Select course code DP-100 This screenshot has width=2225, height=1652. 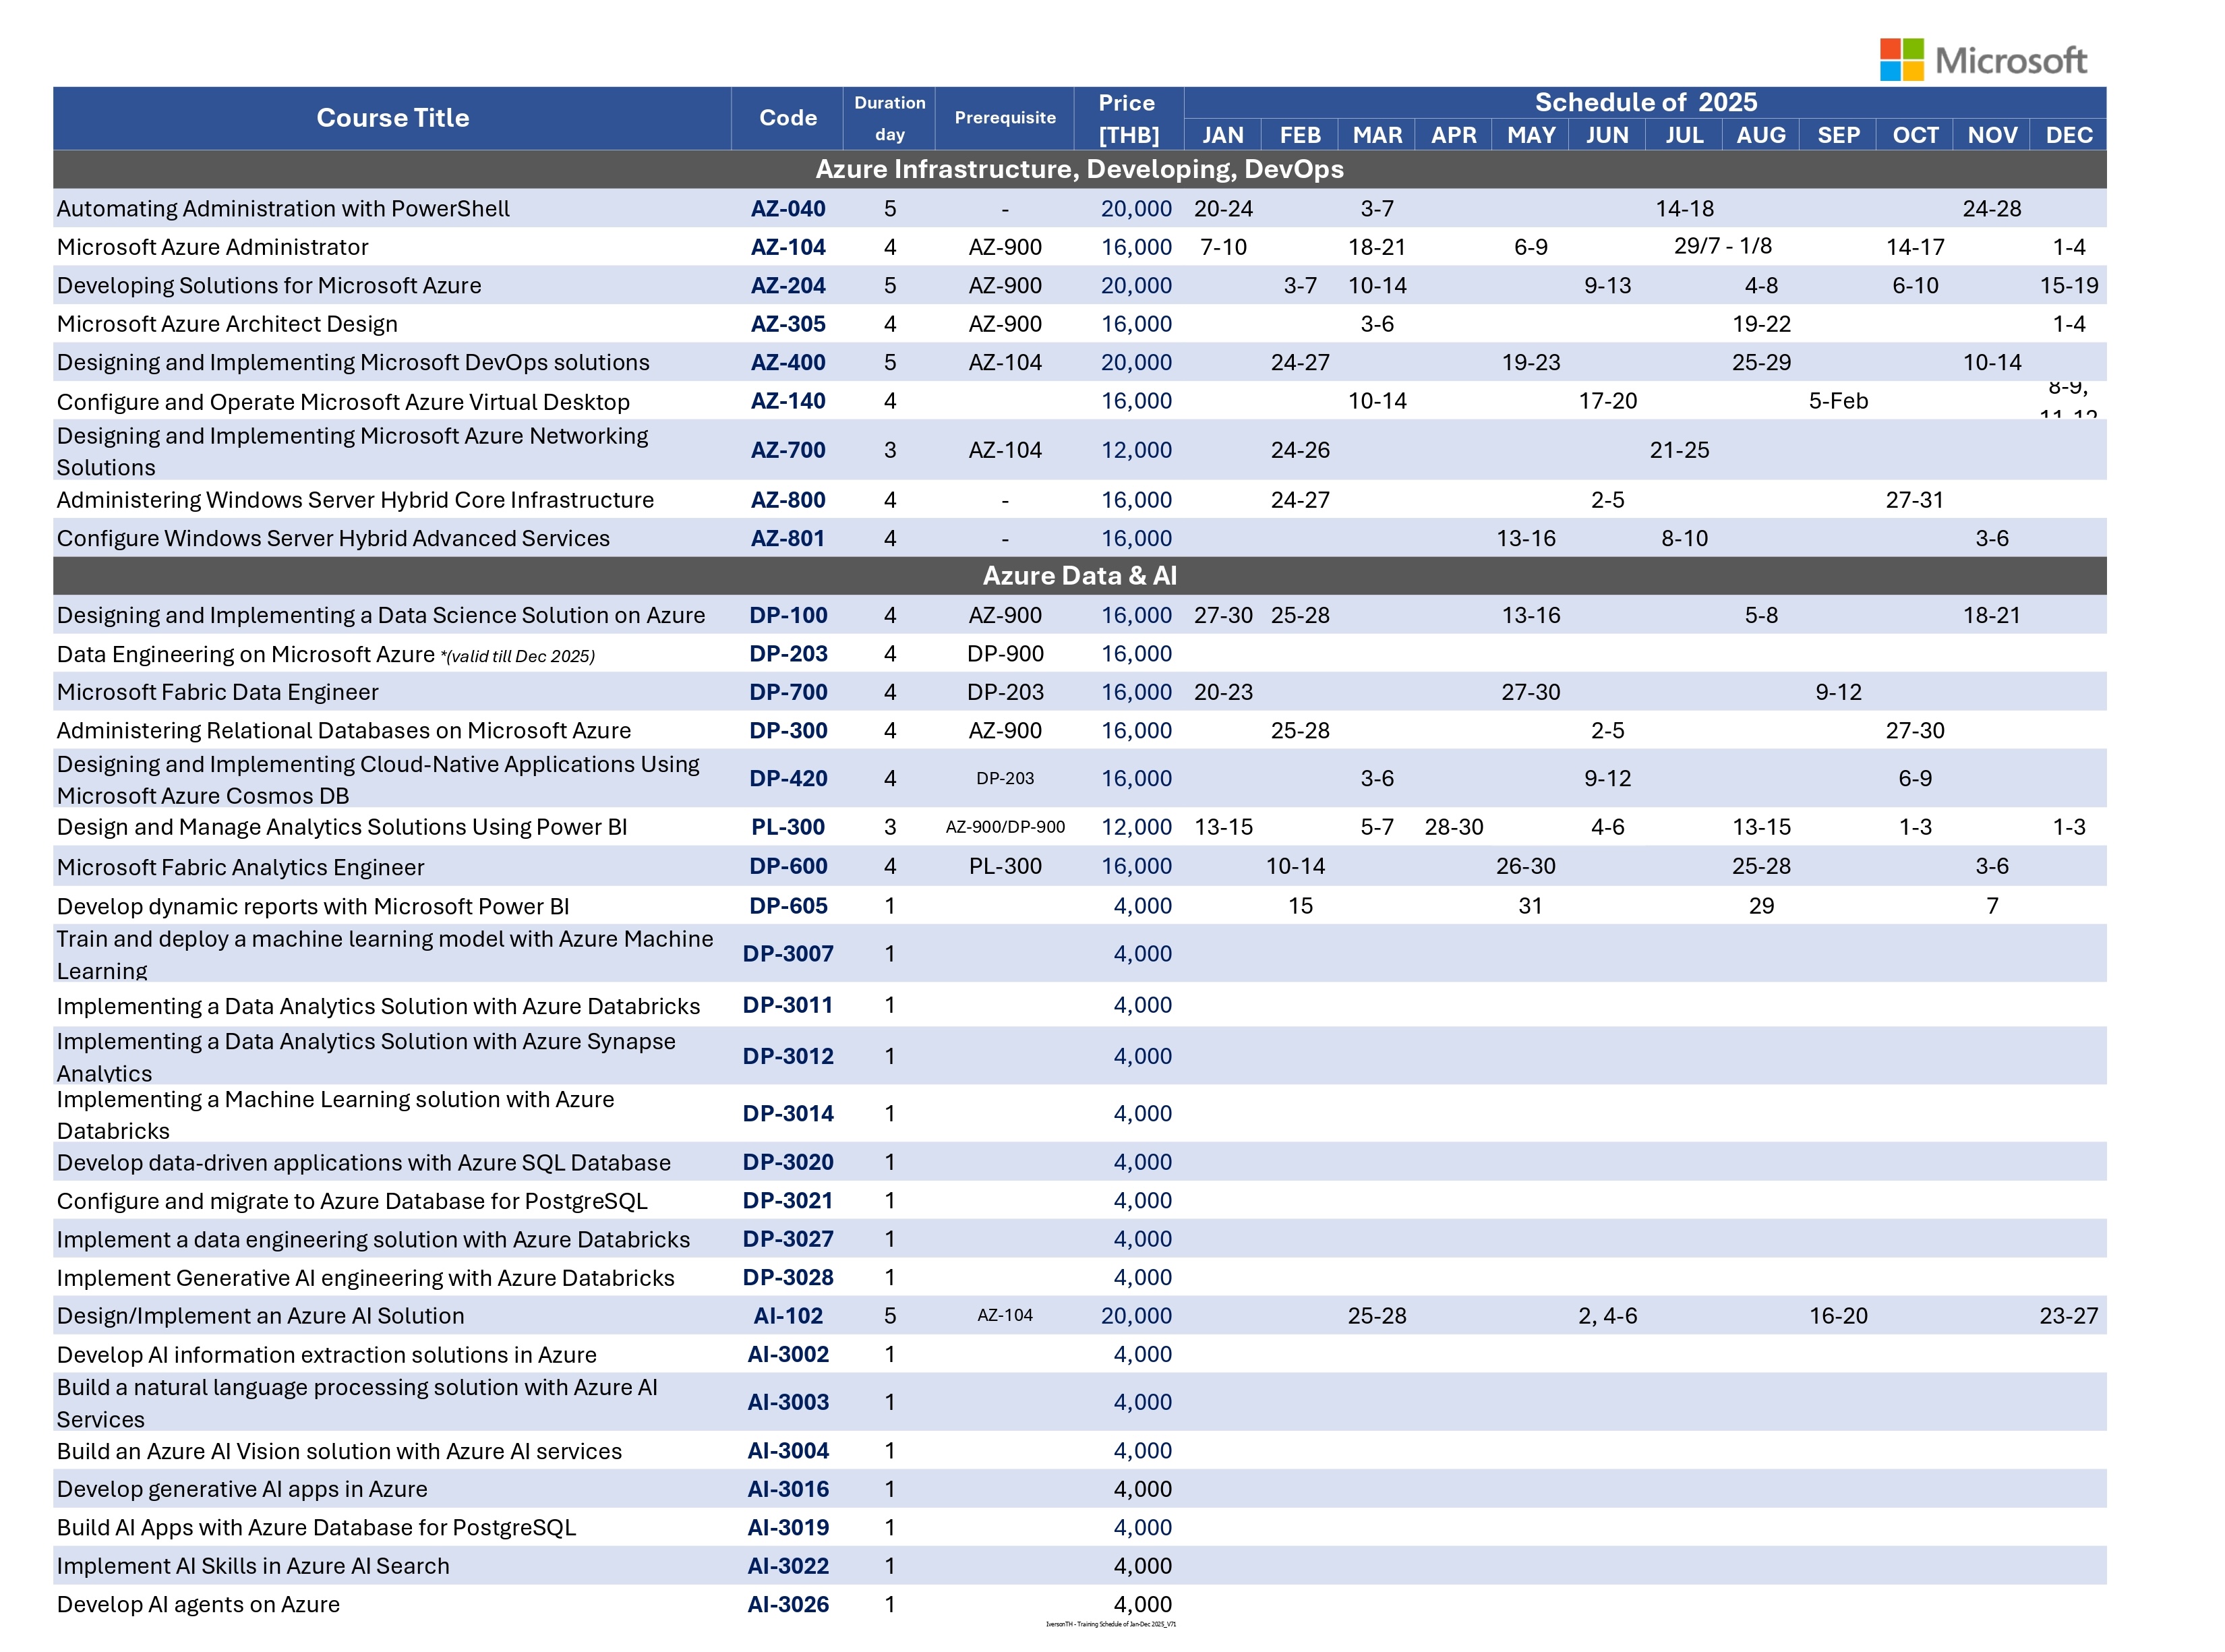(x=788, y=615)
